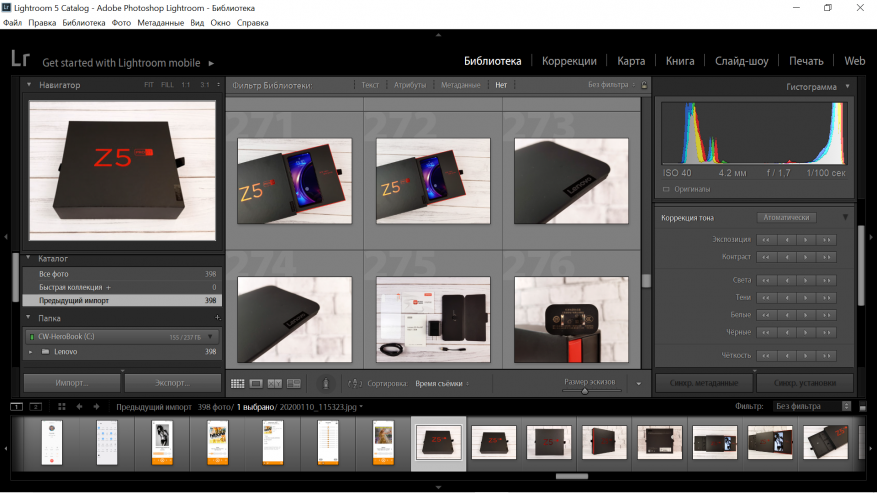
Task: Select the Painter spray can tool
Action: [x=325, y=383]
